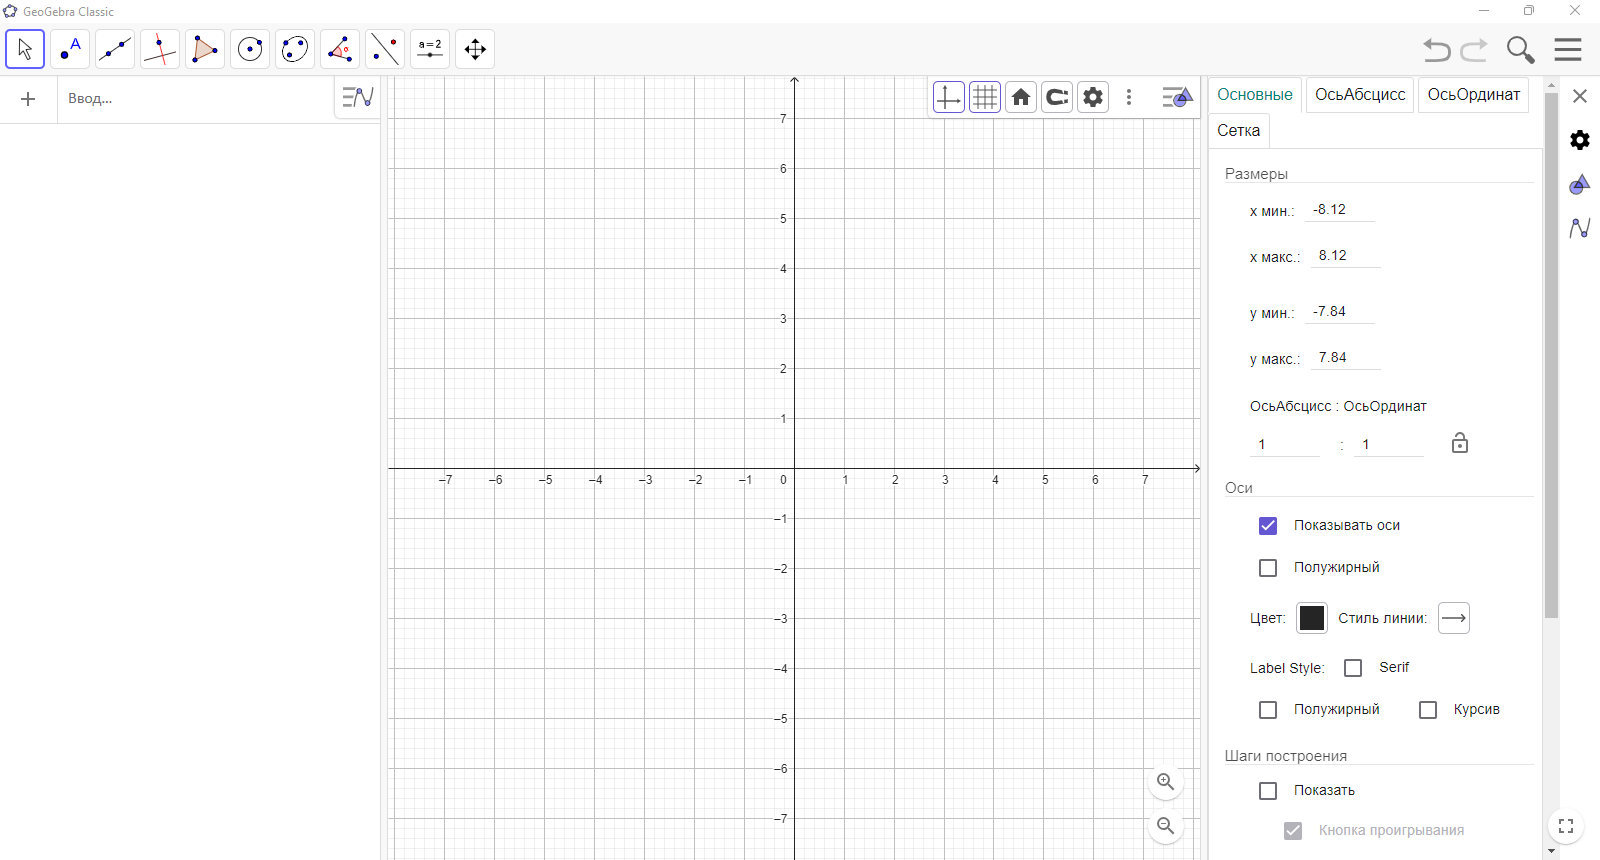1600x860 pixels.
Task: Select the Line through two points tool
Action: click(x=115, y=49)
